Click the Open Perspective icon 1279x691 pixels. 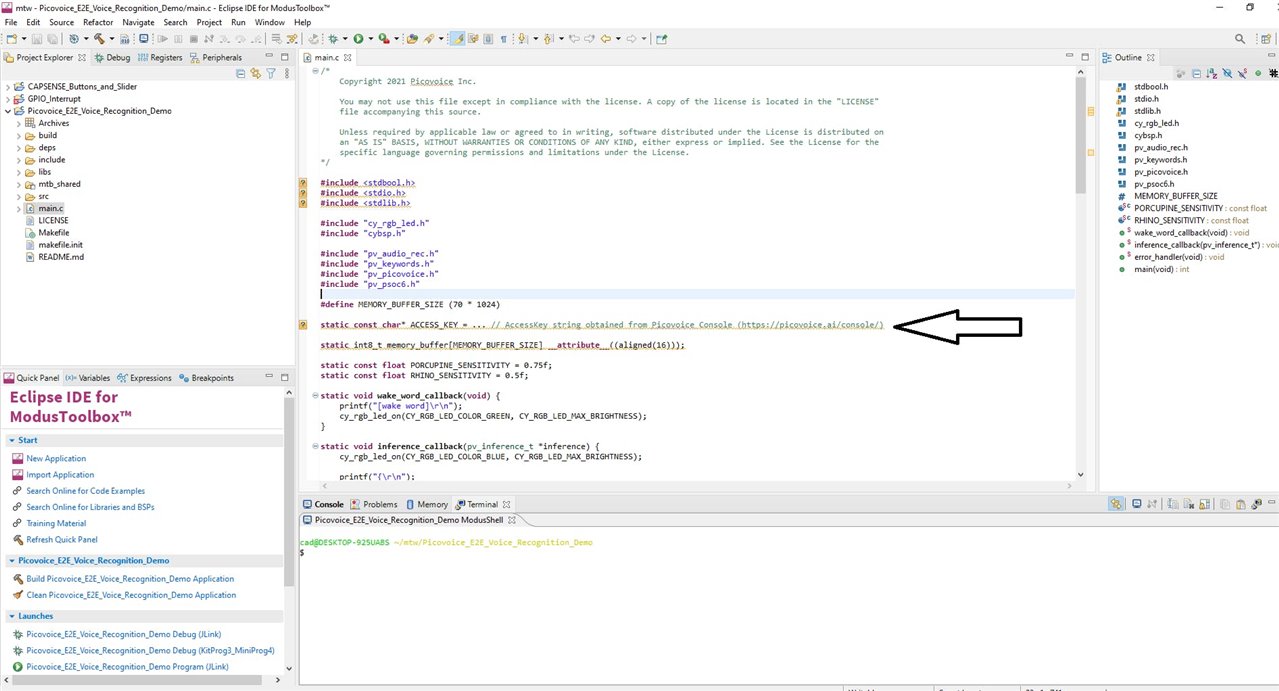click(x=1262, y=39)
